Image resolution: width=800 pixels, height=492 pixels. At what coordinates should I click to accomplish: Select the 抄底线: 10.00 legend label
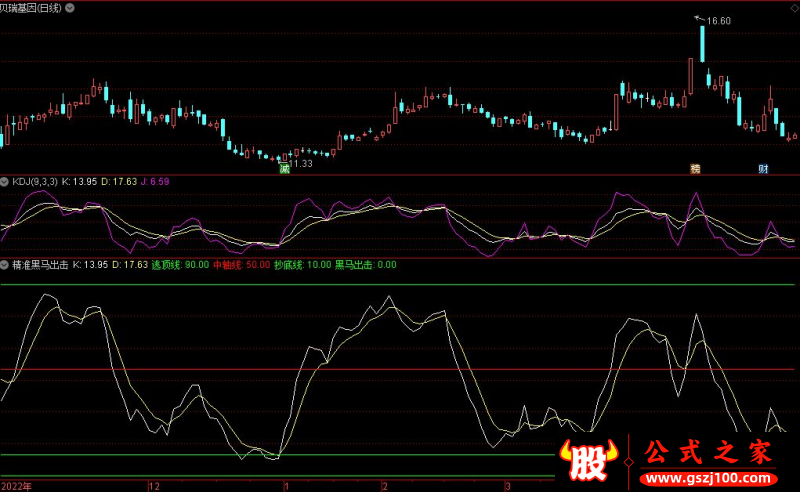click(303, 265)
